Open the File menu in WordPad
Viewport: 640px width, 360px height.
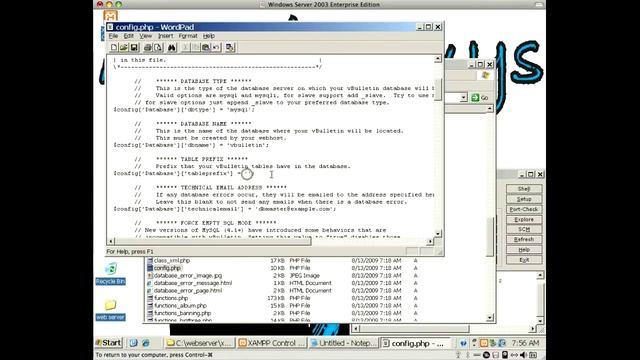pyautogui.click(x=113, y=36)
